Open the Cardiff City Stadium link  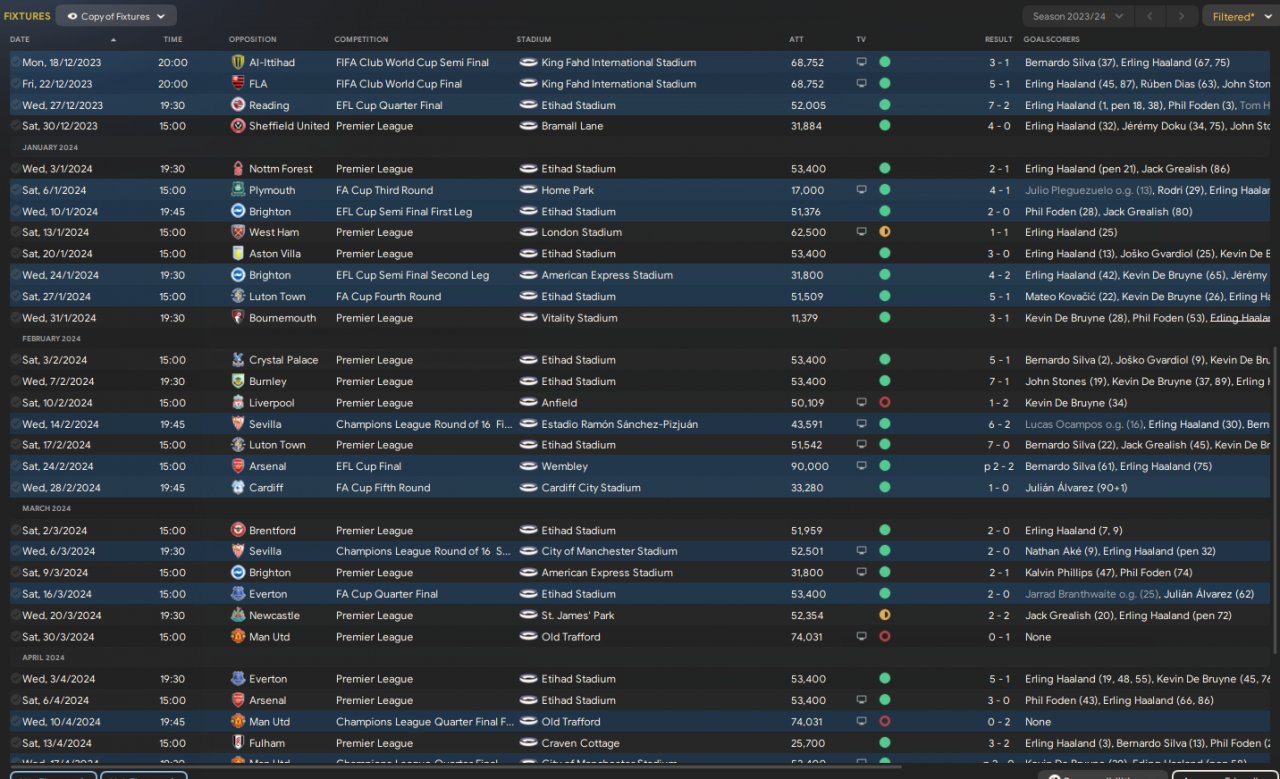coord(591,488)
